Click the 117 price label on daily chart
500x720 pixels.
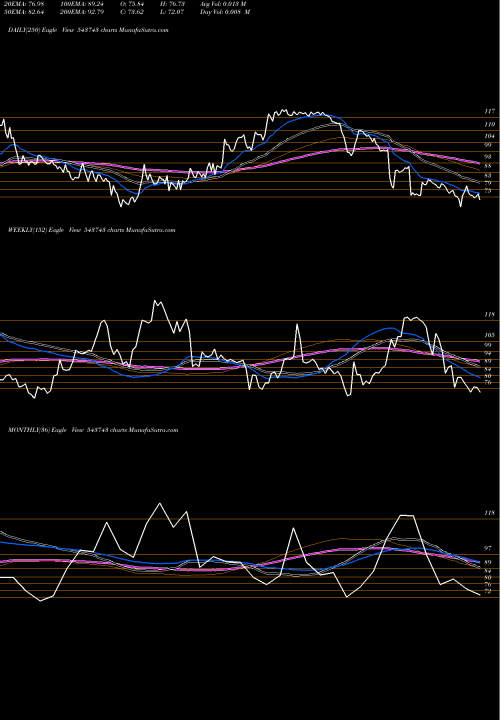[x=489, y=112]
